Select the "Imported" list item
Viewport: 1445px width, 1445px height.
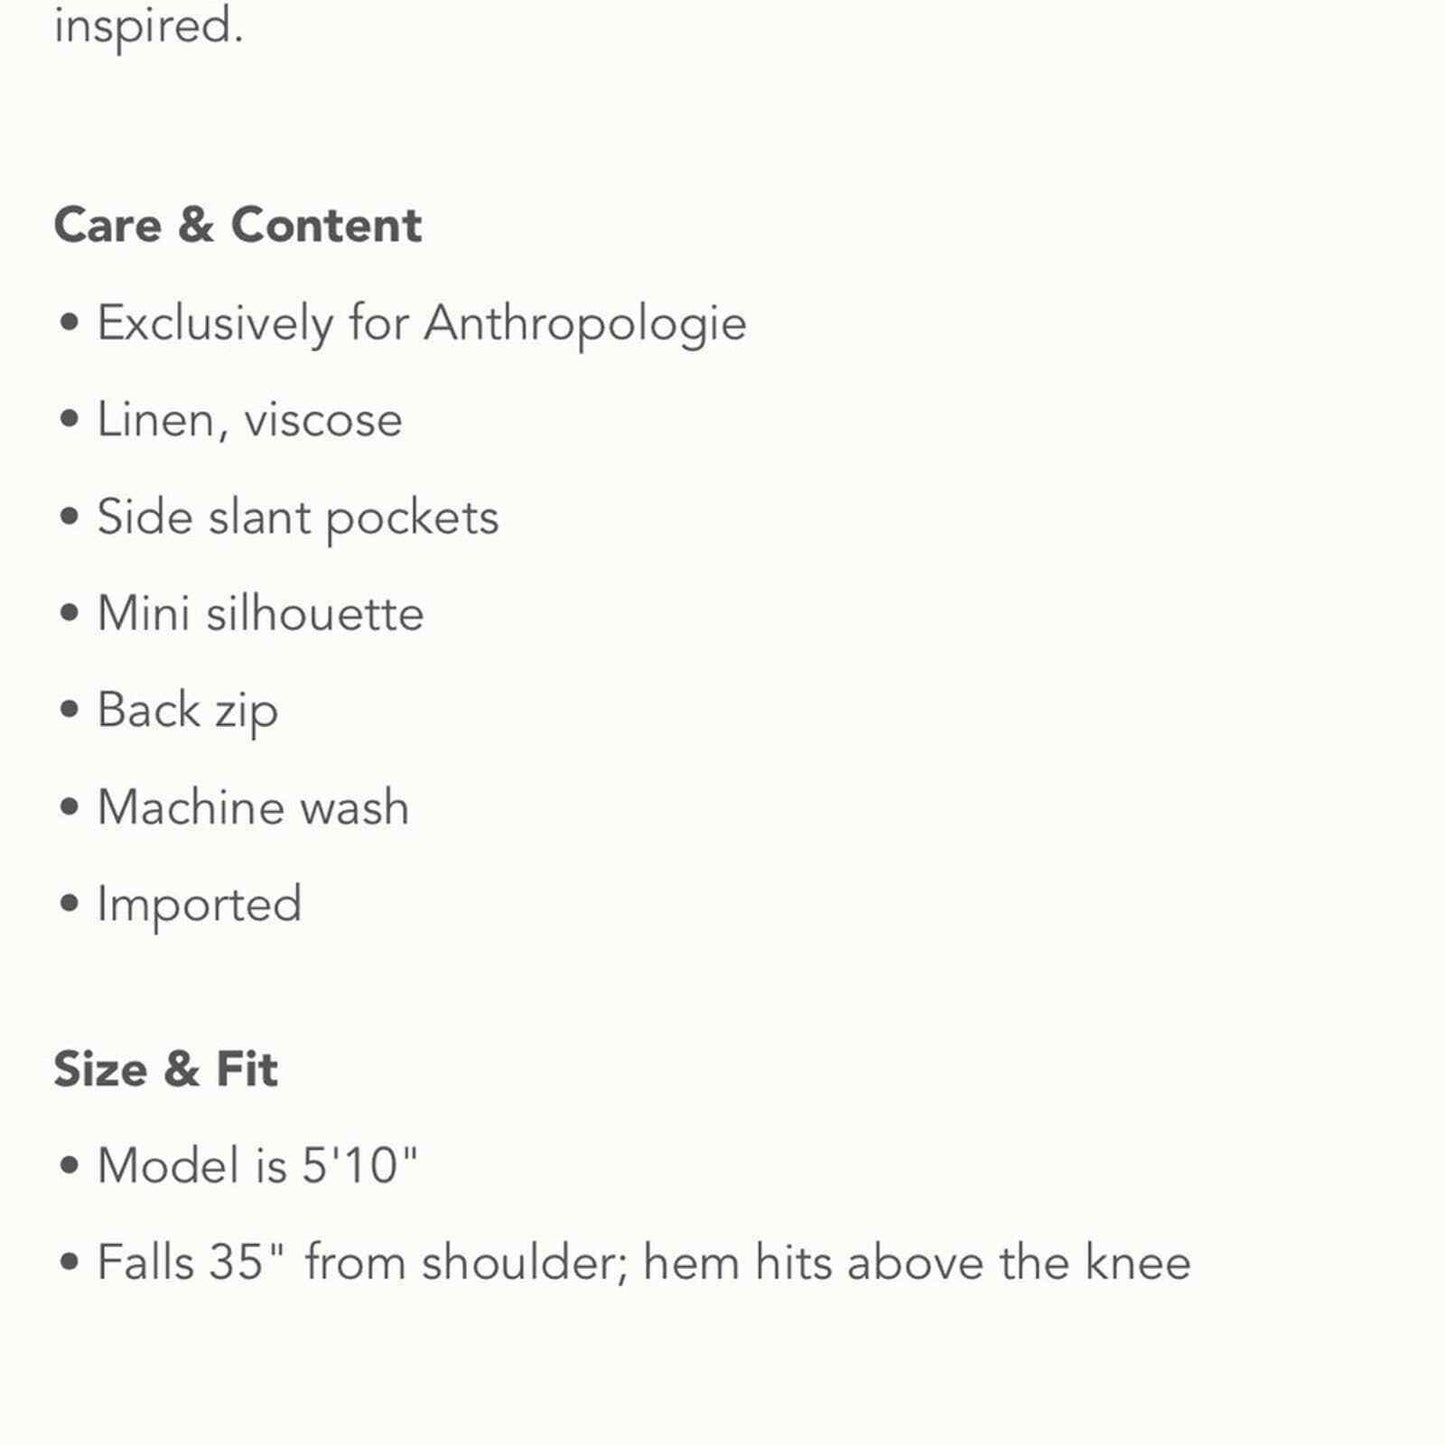coord(199,904)
